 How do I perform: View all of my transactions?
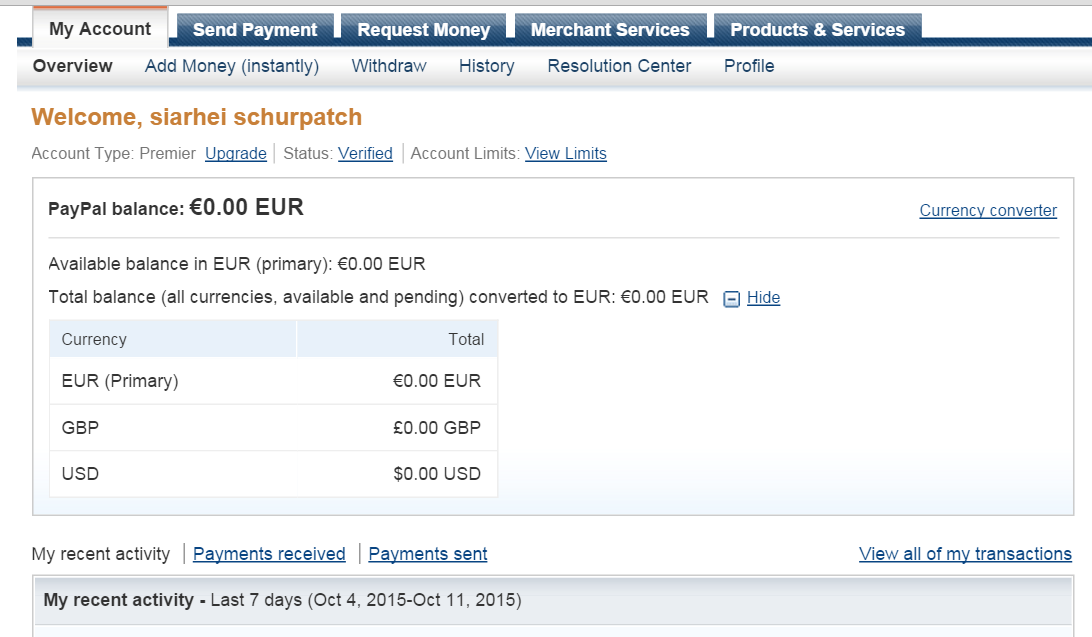pos(965,554)
